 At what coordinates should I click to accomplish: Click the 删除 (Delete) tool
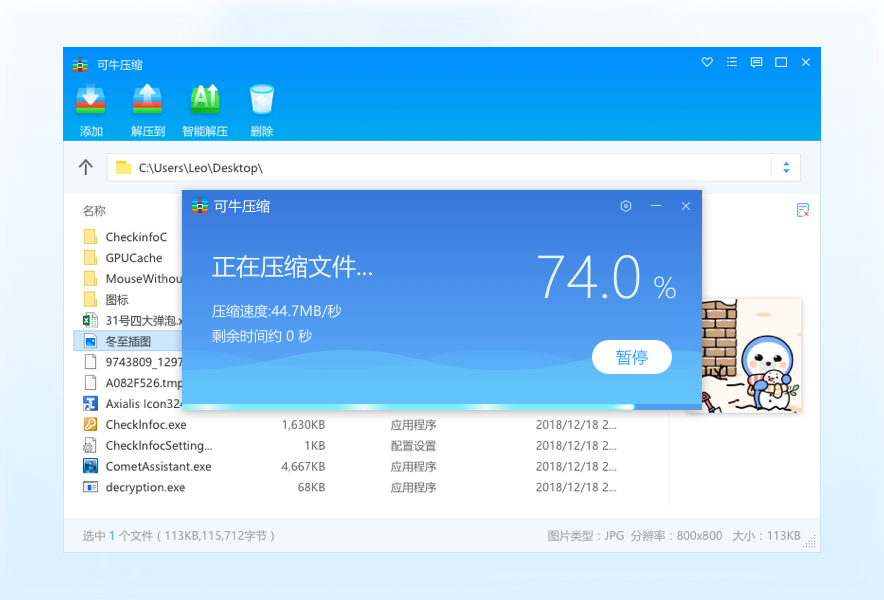(x=261, y=108)
